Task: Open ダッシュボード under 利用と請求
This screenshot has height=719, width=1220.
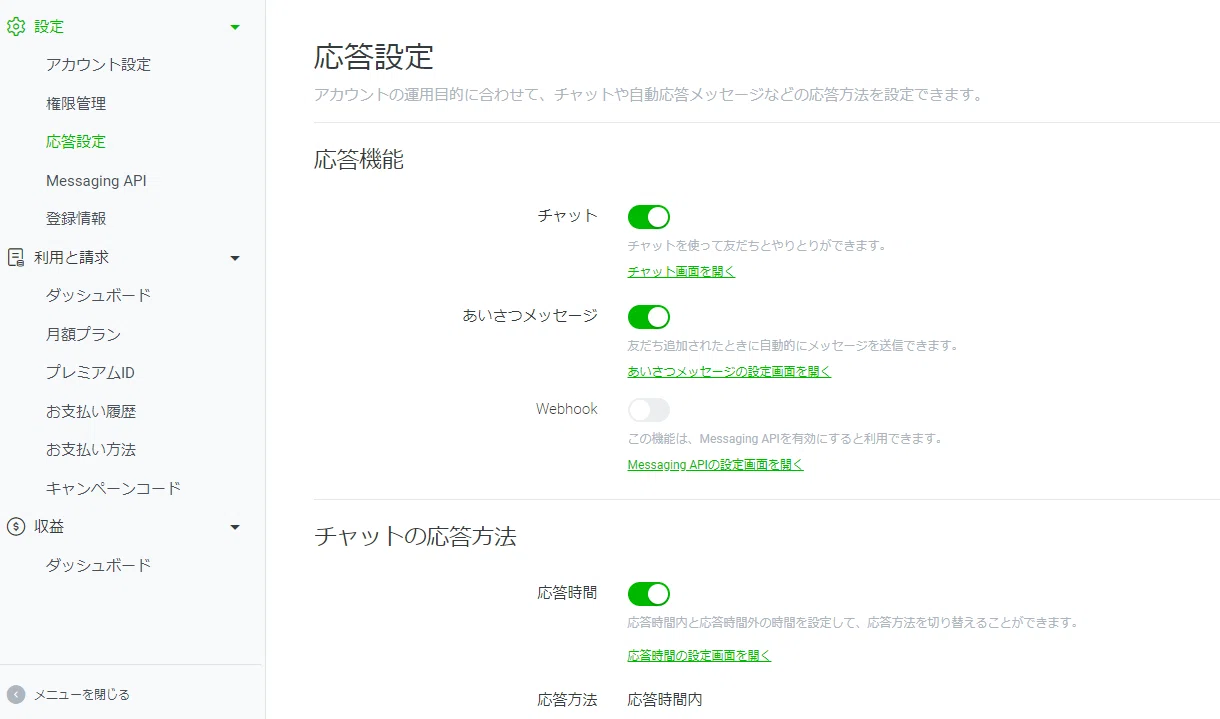Action: click(x=98, y=296)
